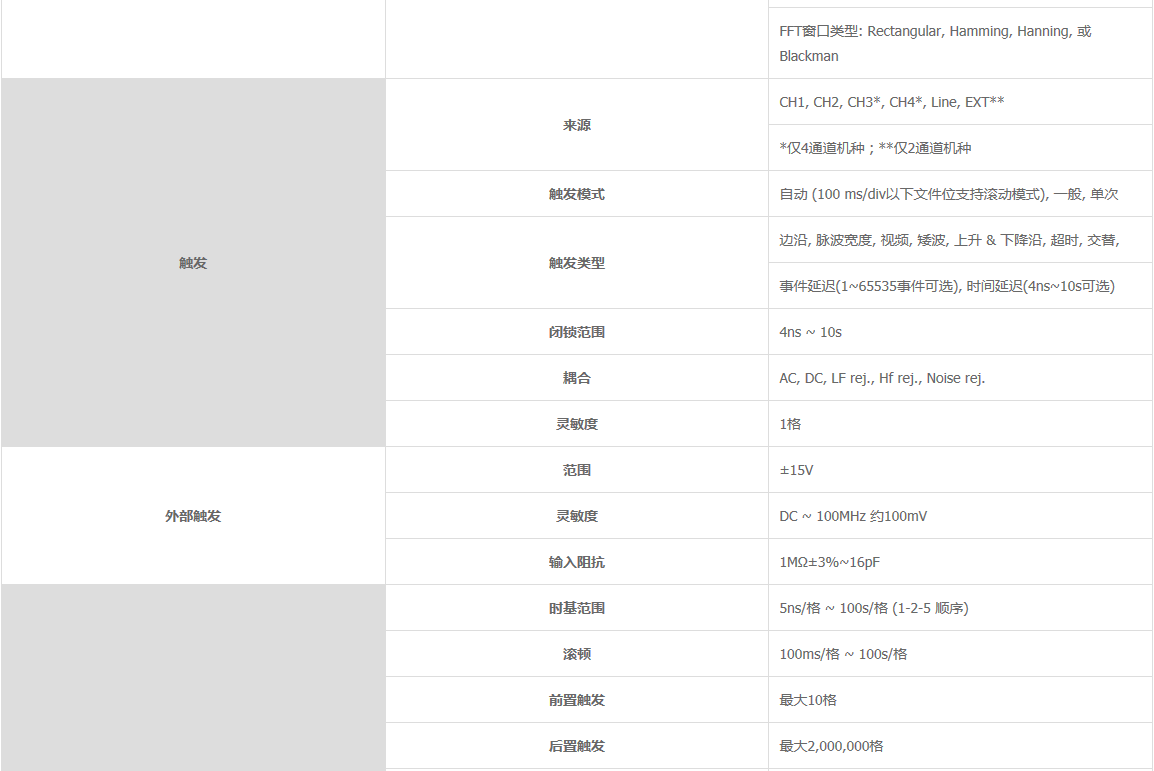Viewport: 1154px width, 771px height.
Task: Click the 触发模式 row label
Action: [576, 194]
